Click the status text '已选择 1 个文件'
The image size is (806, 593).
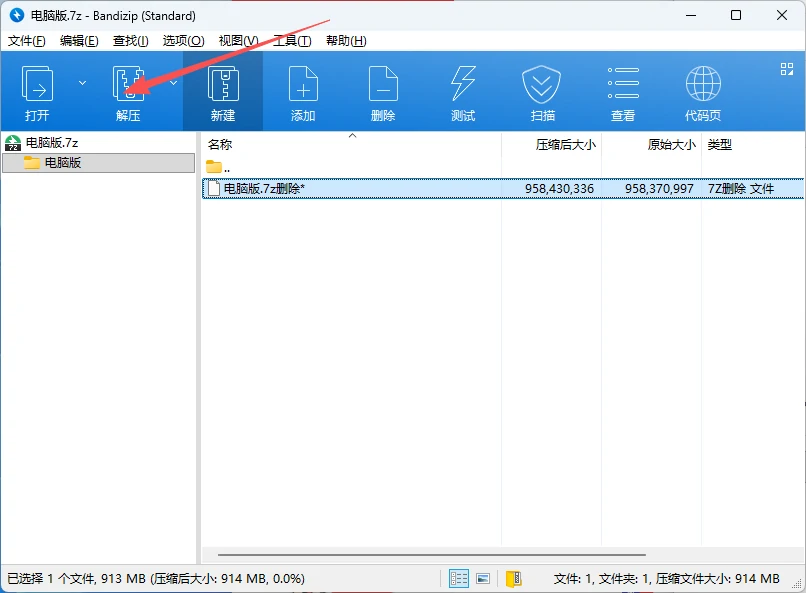pyautogui.click(x=51, y=579)
